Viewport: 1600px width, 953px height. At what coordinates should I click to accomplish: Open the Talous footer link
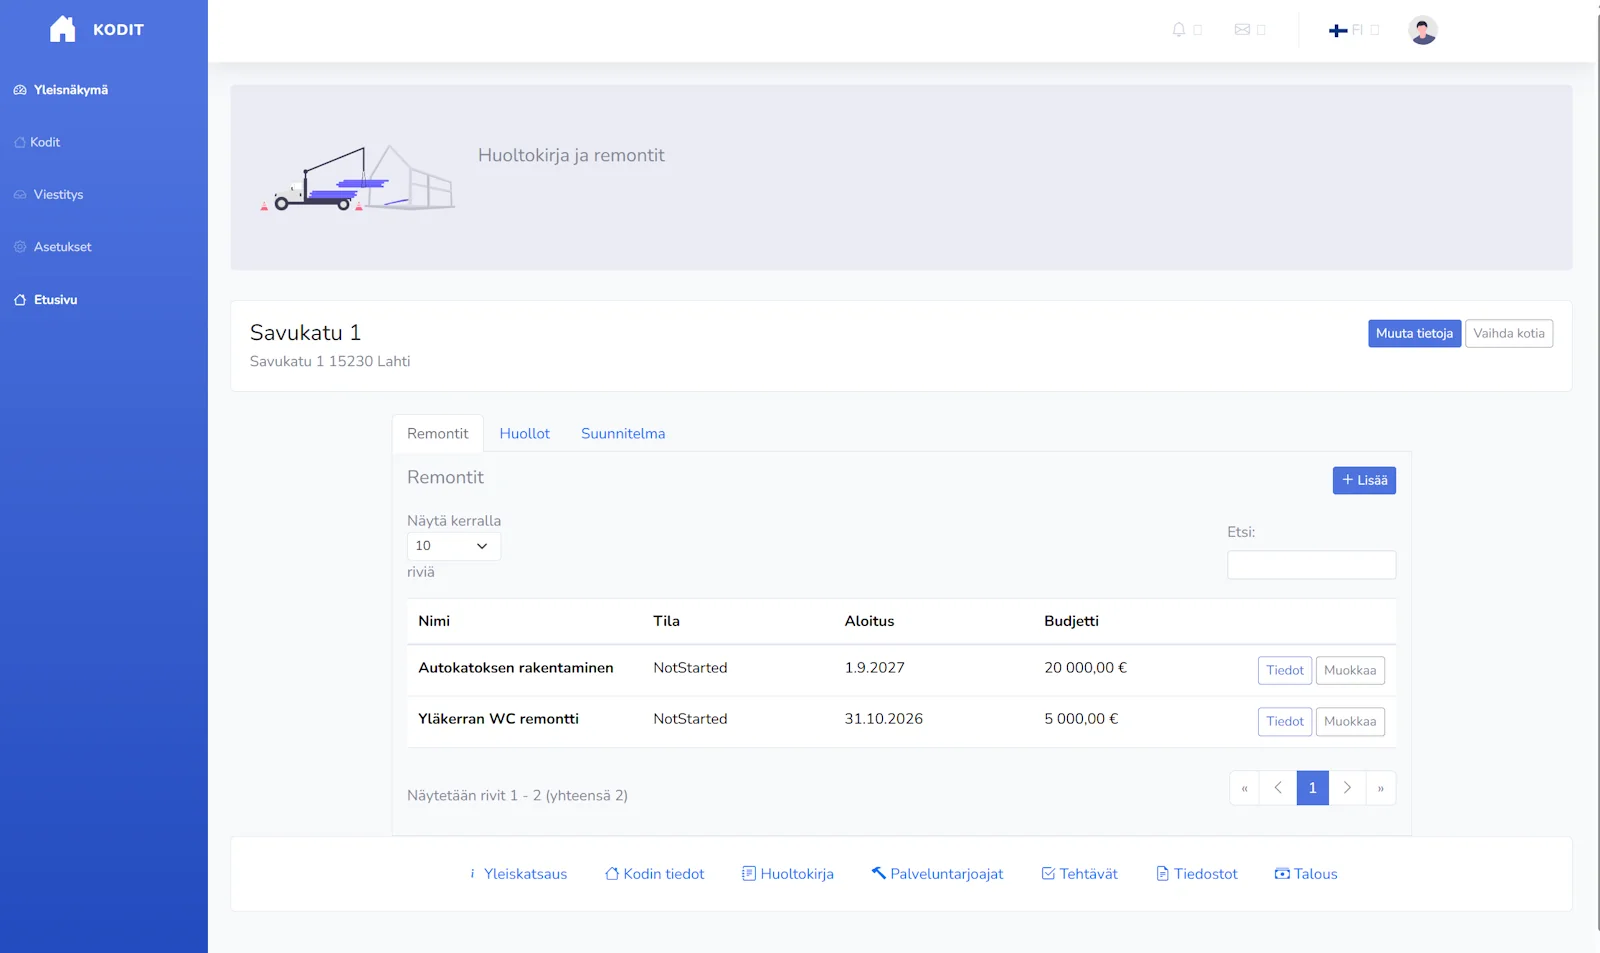pyautogui.click(x=1306, y=874)
